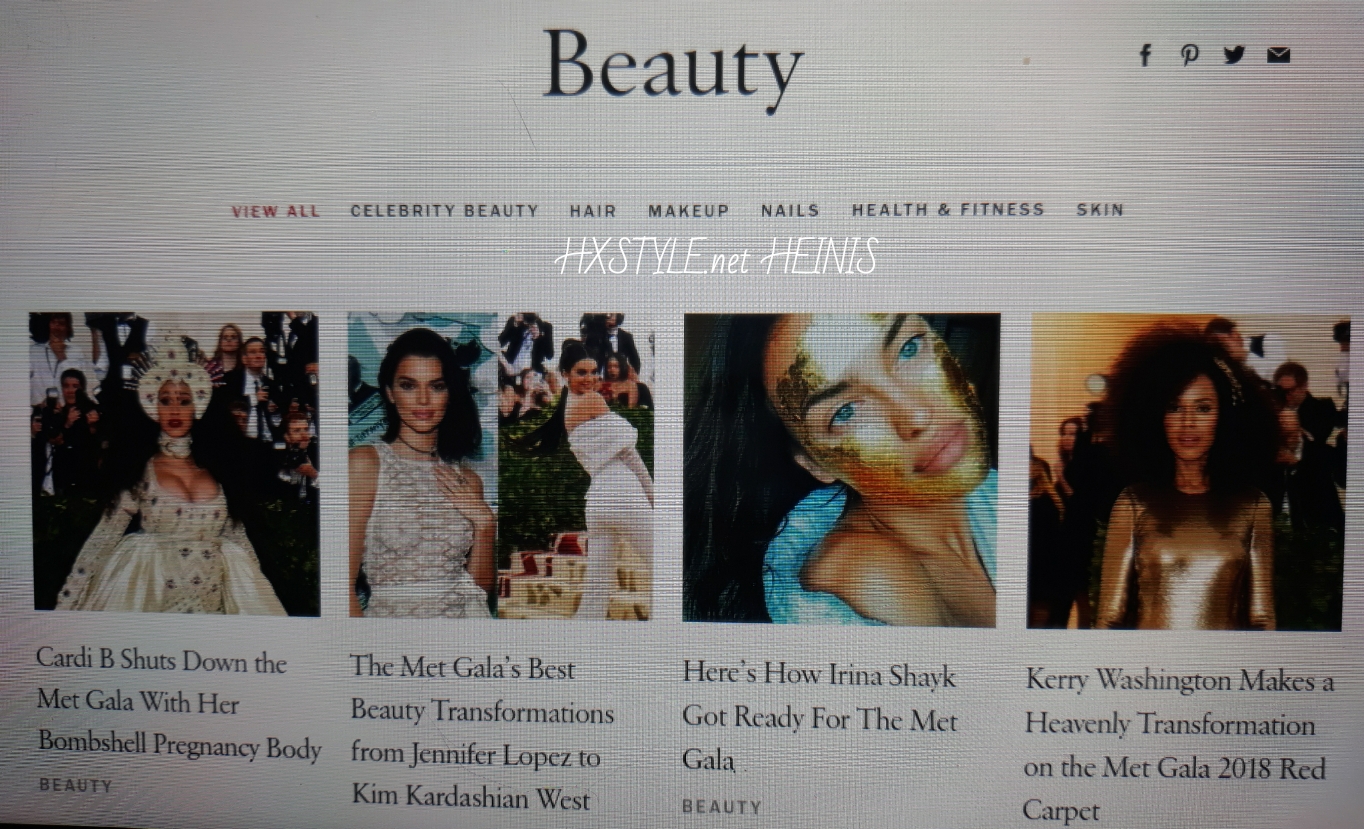This screenshot has width=1364, height=829.
Task: Click the Beauty tag under Cardi B article
Action: click(76, 786)
